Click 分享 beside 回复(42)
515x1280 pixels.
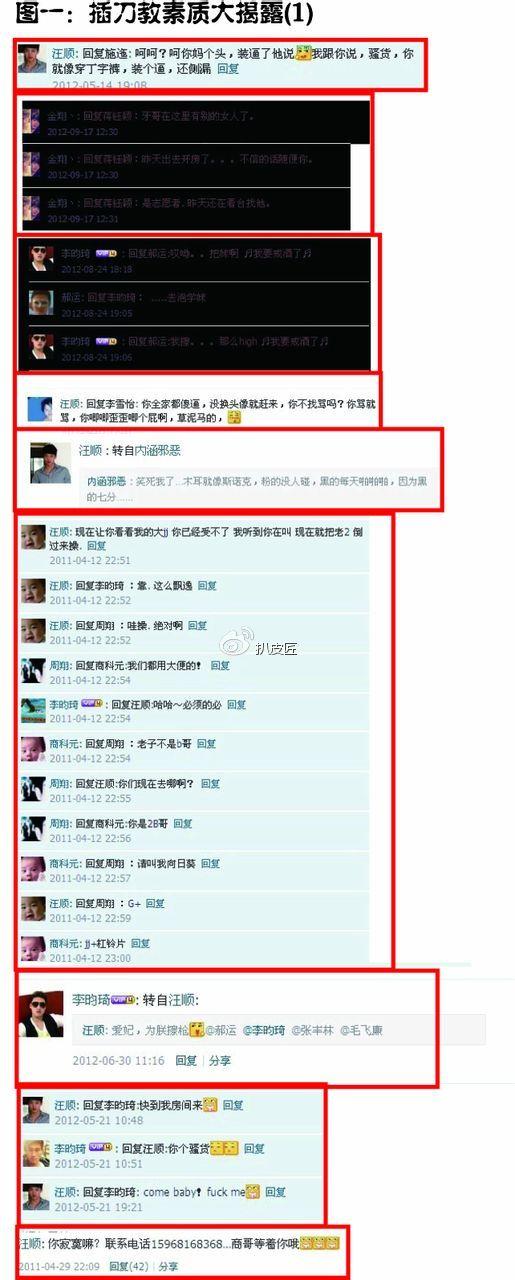168,1266
